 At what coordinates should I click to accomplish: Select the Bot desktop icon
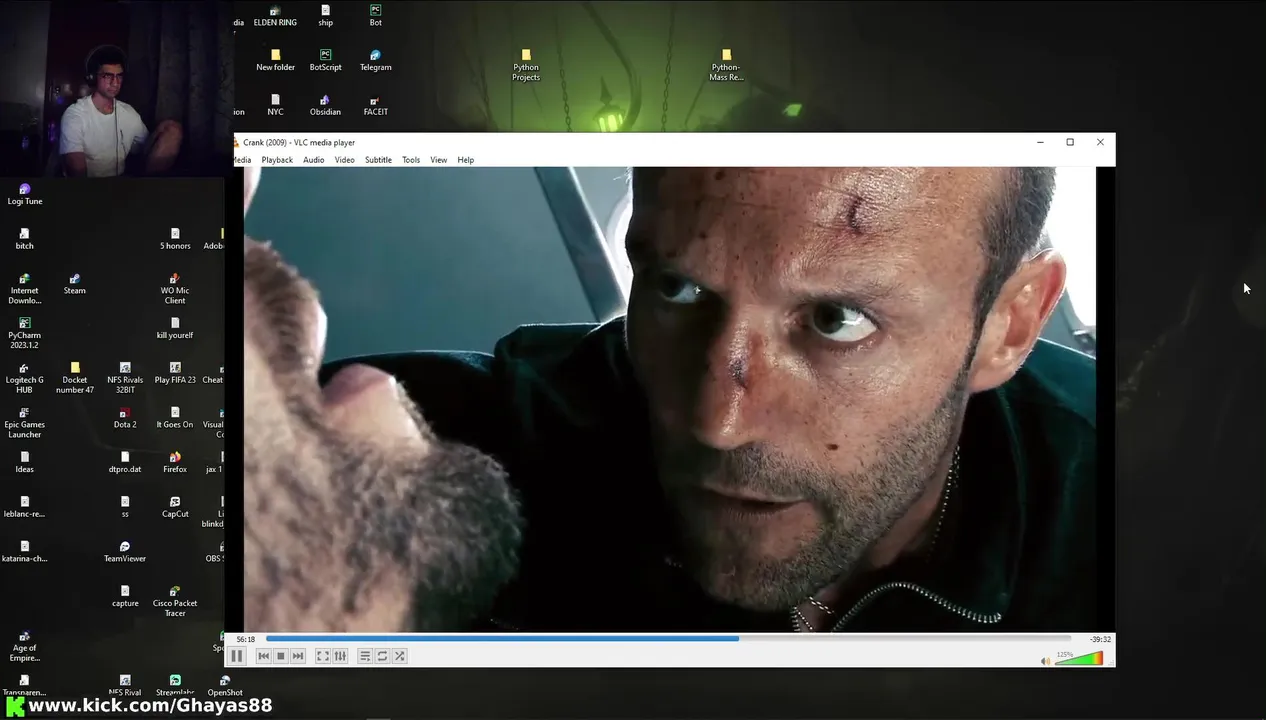tap(375, 16)
